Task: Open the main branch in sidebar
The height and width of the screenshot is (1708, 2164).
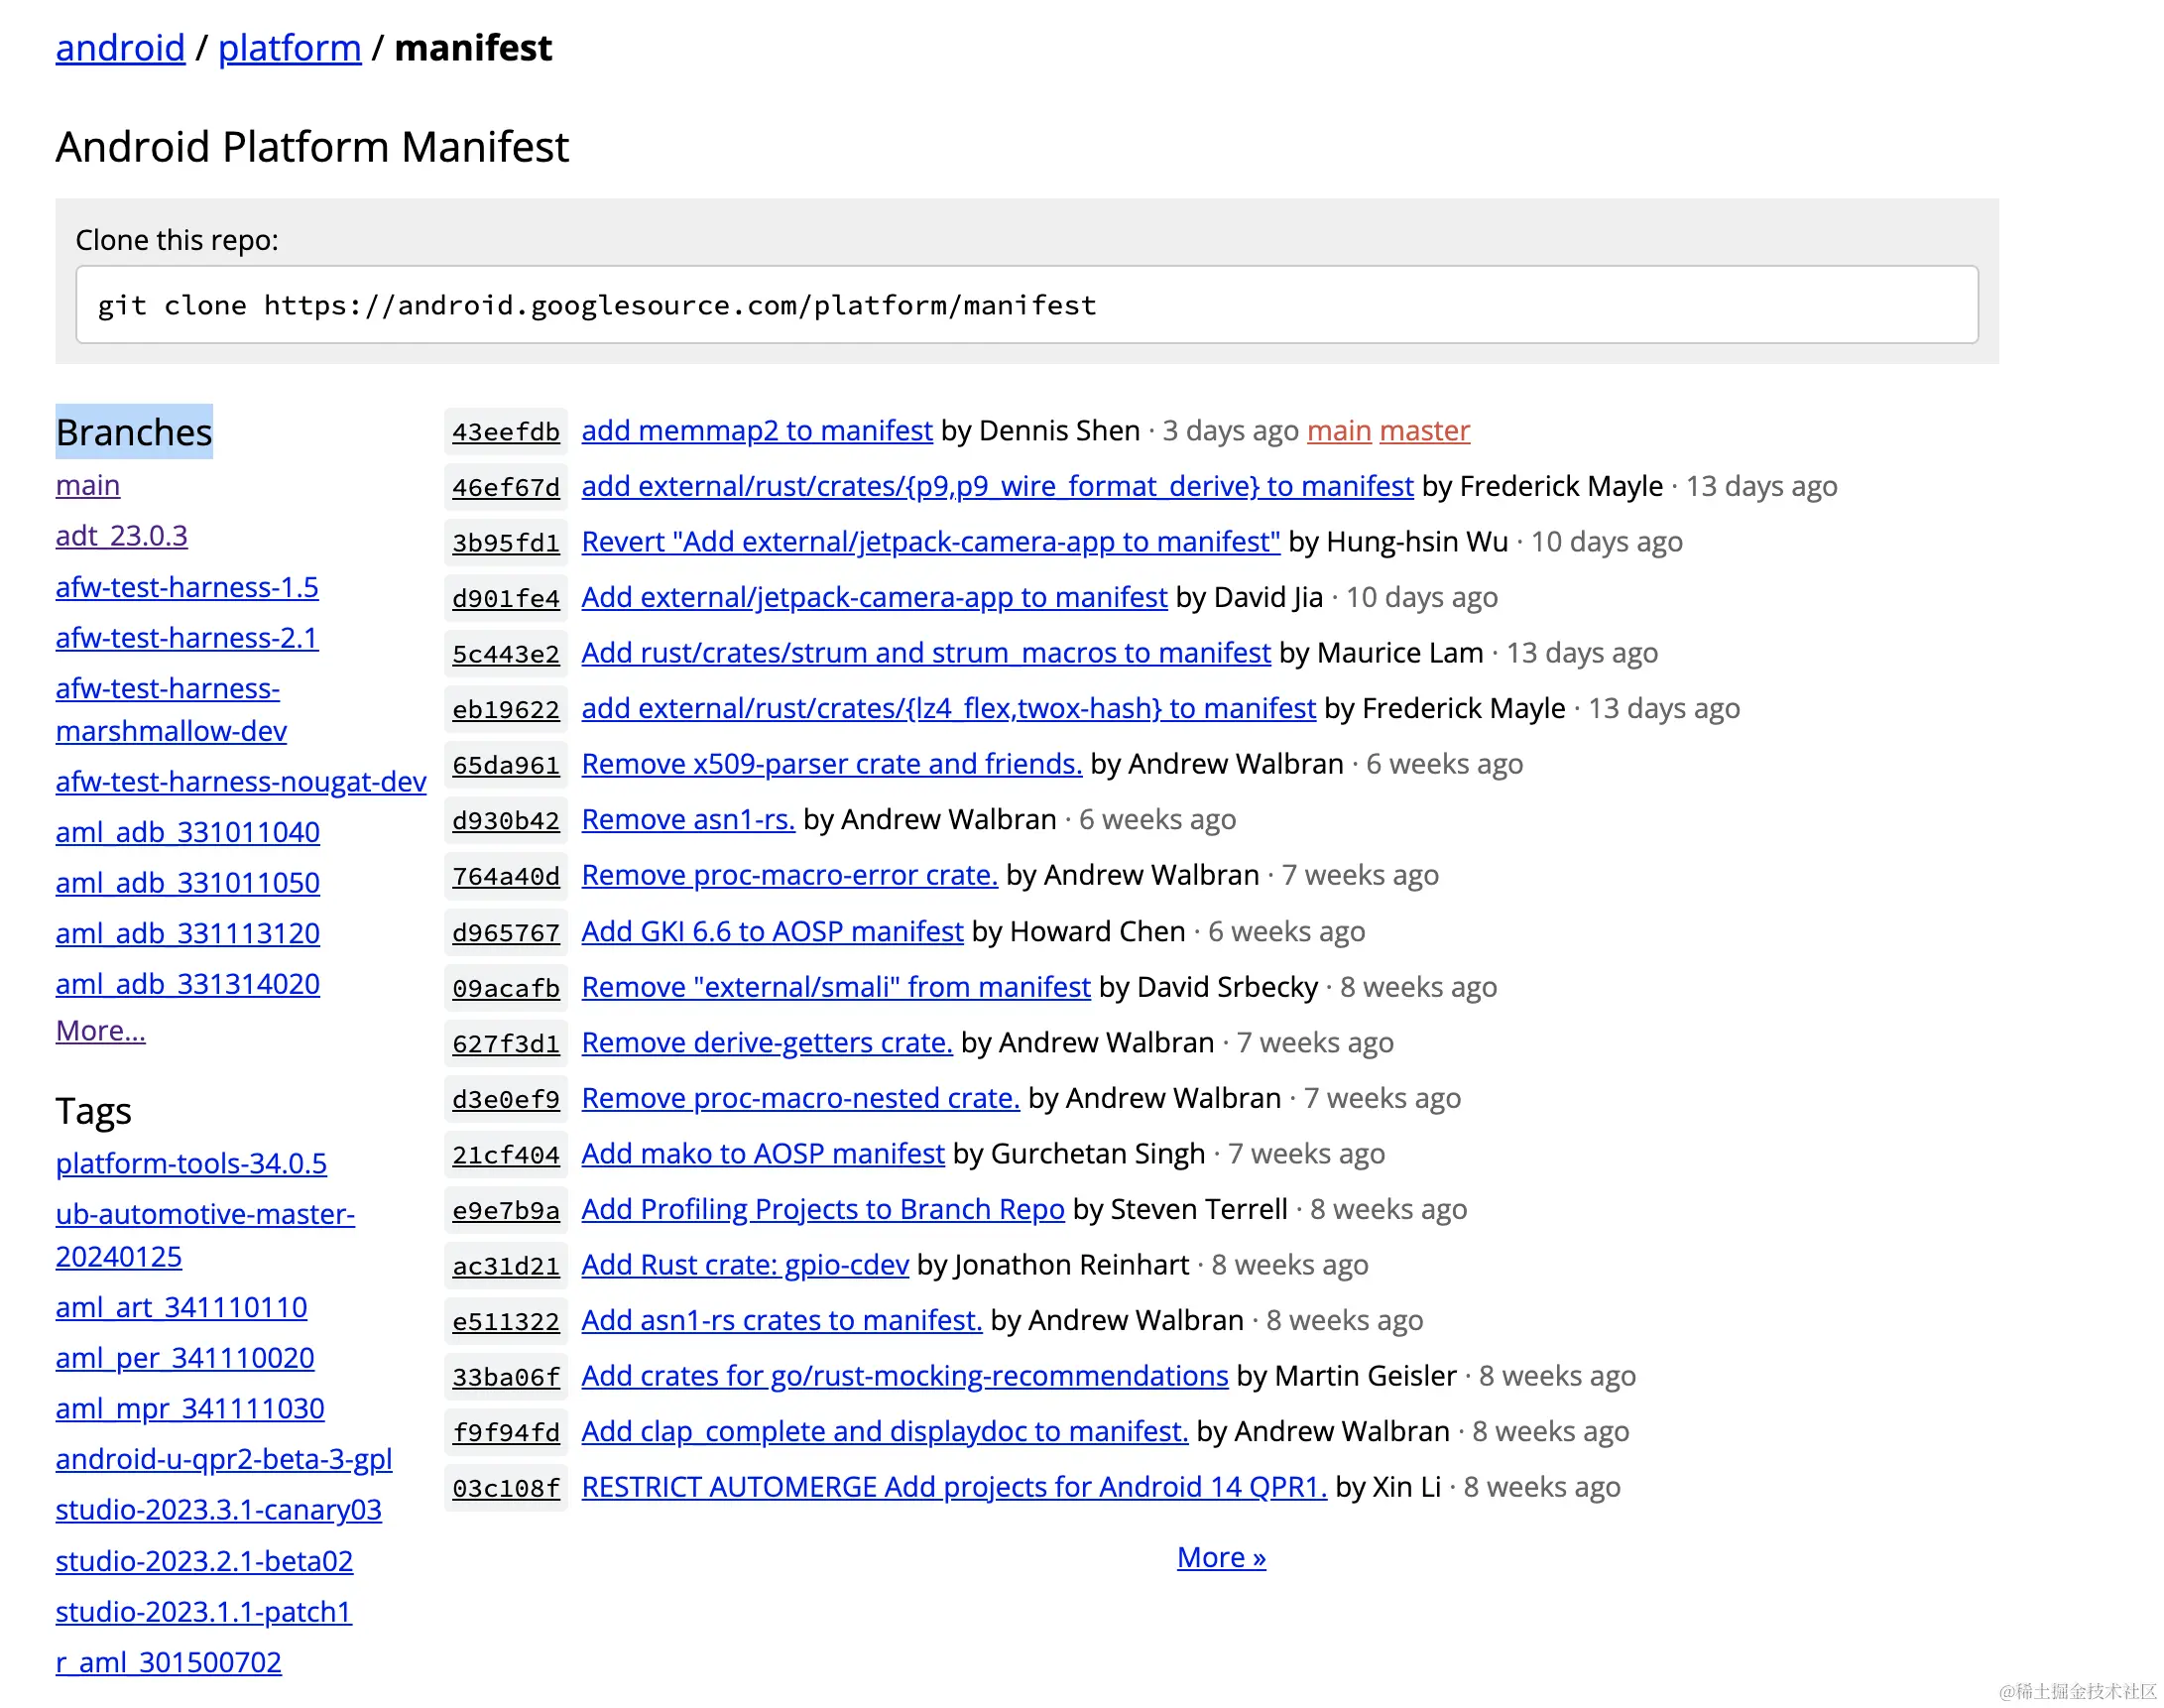Action: point(88,486)
